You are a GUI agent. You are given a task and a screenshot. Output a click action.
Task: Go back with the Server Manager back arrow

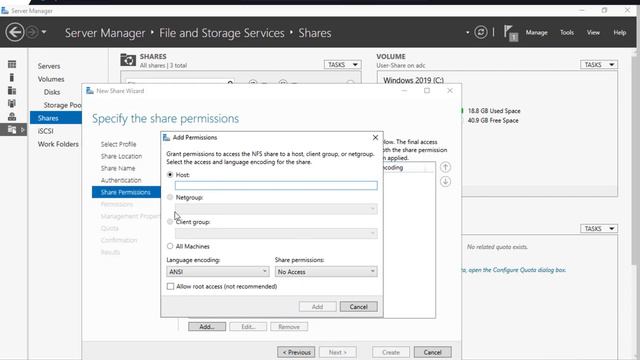[x=15, y=32]
